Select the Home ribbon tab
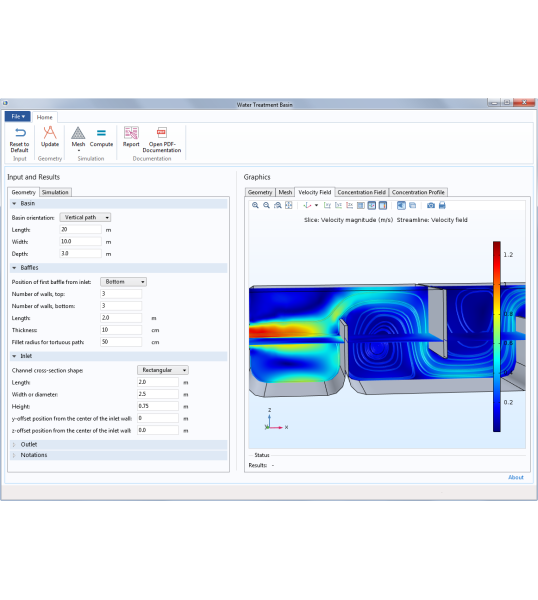 tap(44, 117)
